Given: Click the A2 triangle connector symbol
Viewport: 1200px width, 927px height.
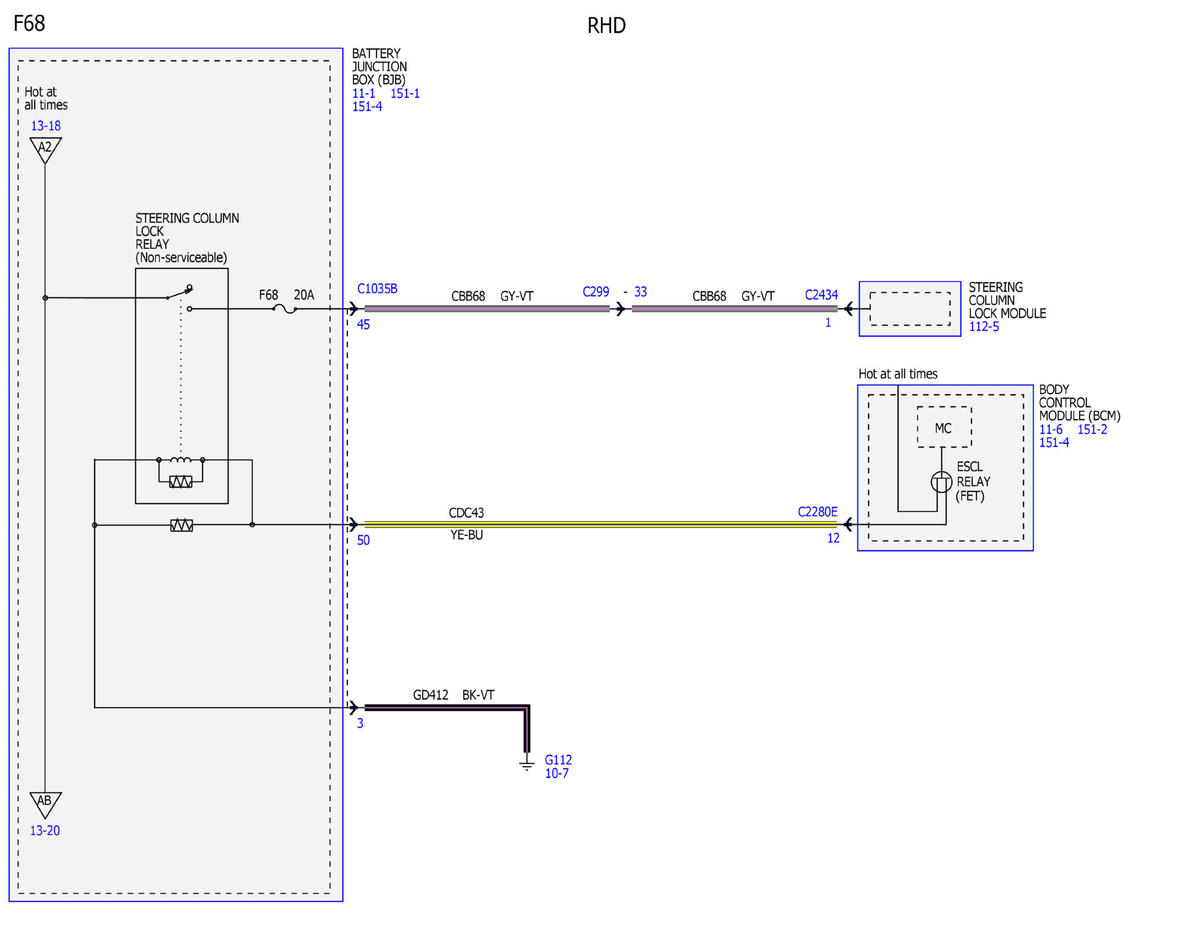Looking at the screenshot, I should click(44, 149).
